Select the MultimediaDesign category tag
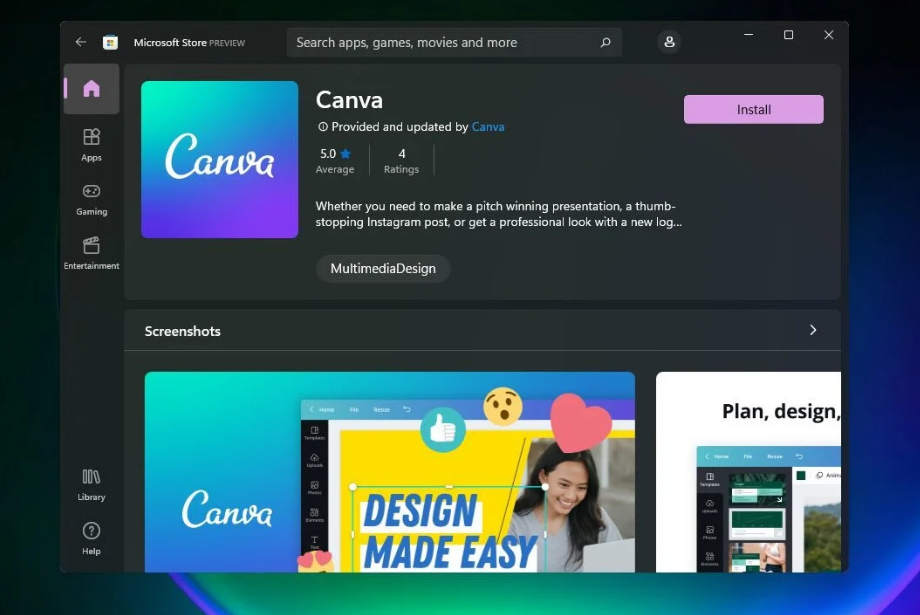Screen dimensions: 920x615 pos(383,268)
